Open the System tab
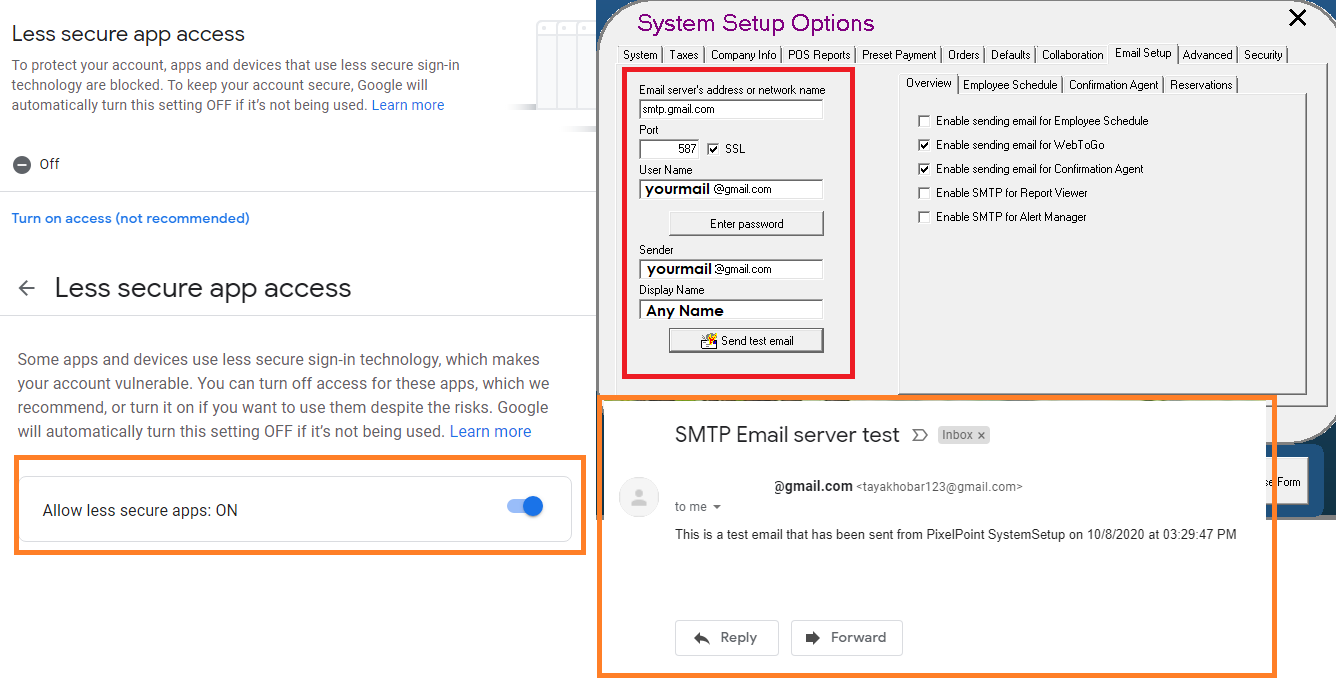The height and width of the screenshot is (700, 1336). pos(640,55)
